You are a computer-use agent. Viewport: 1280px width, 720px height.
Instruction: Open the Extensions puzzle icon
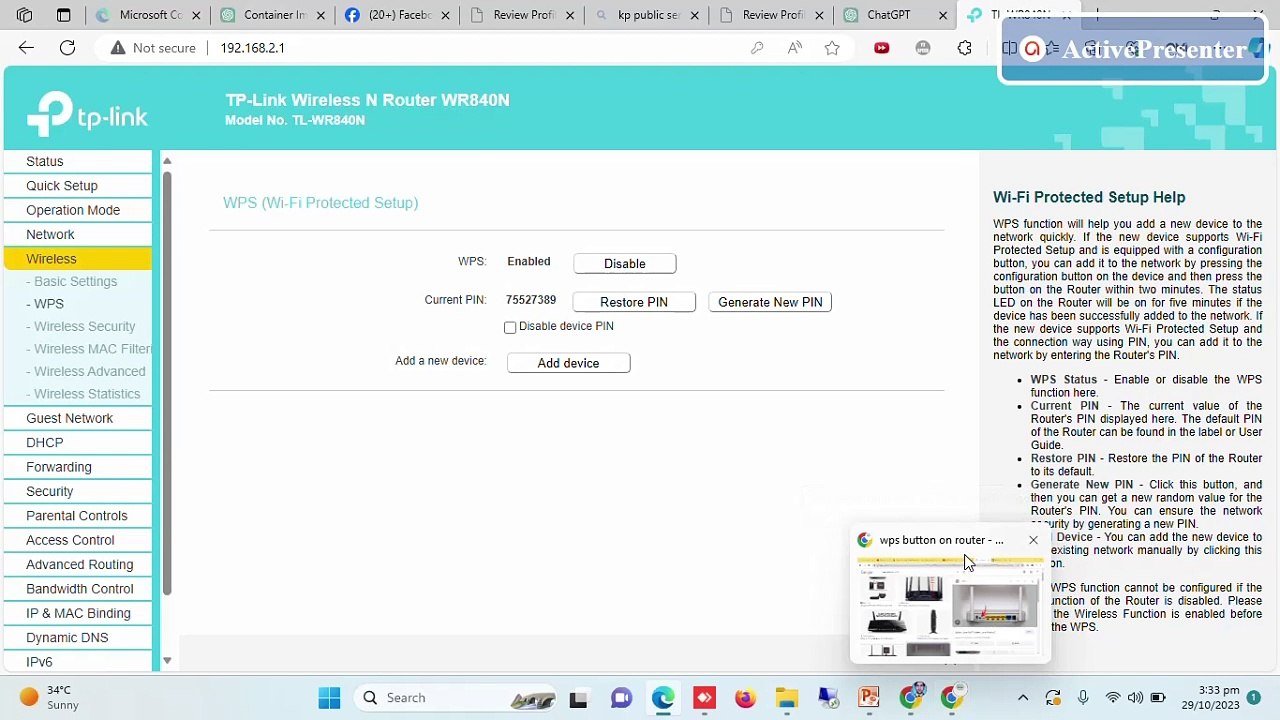[964, 48]
